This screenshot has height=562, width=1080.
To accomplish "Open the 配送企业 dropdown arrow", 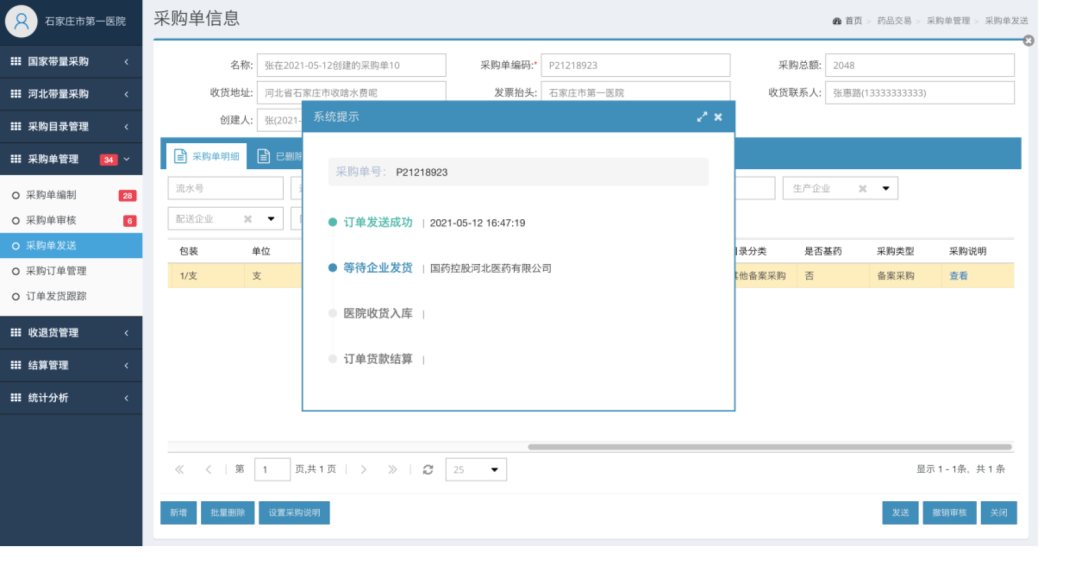I will pos(270,219).
